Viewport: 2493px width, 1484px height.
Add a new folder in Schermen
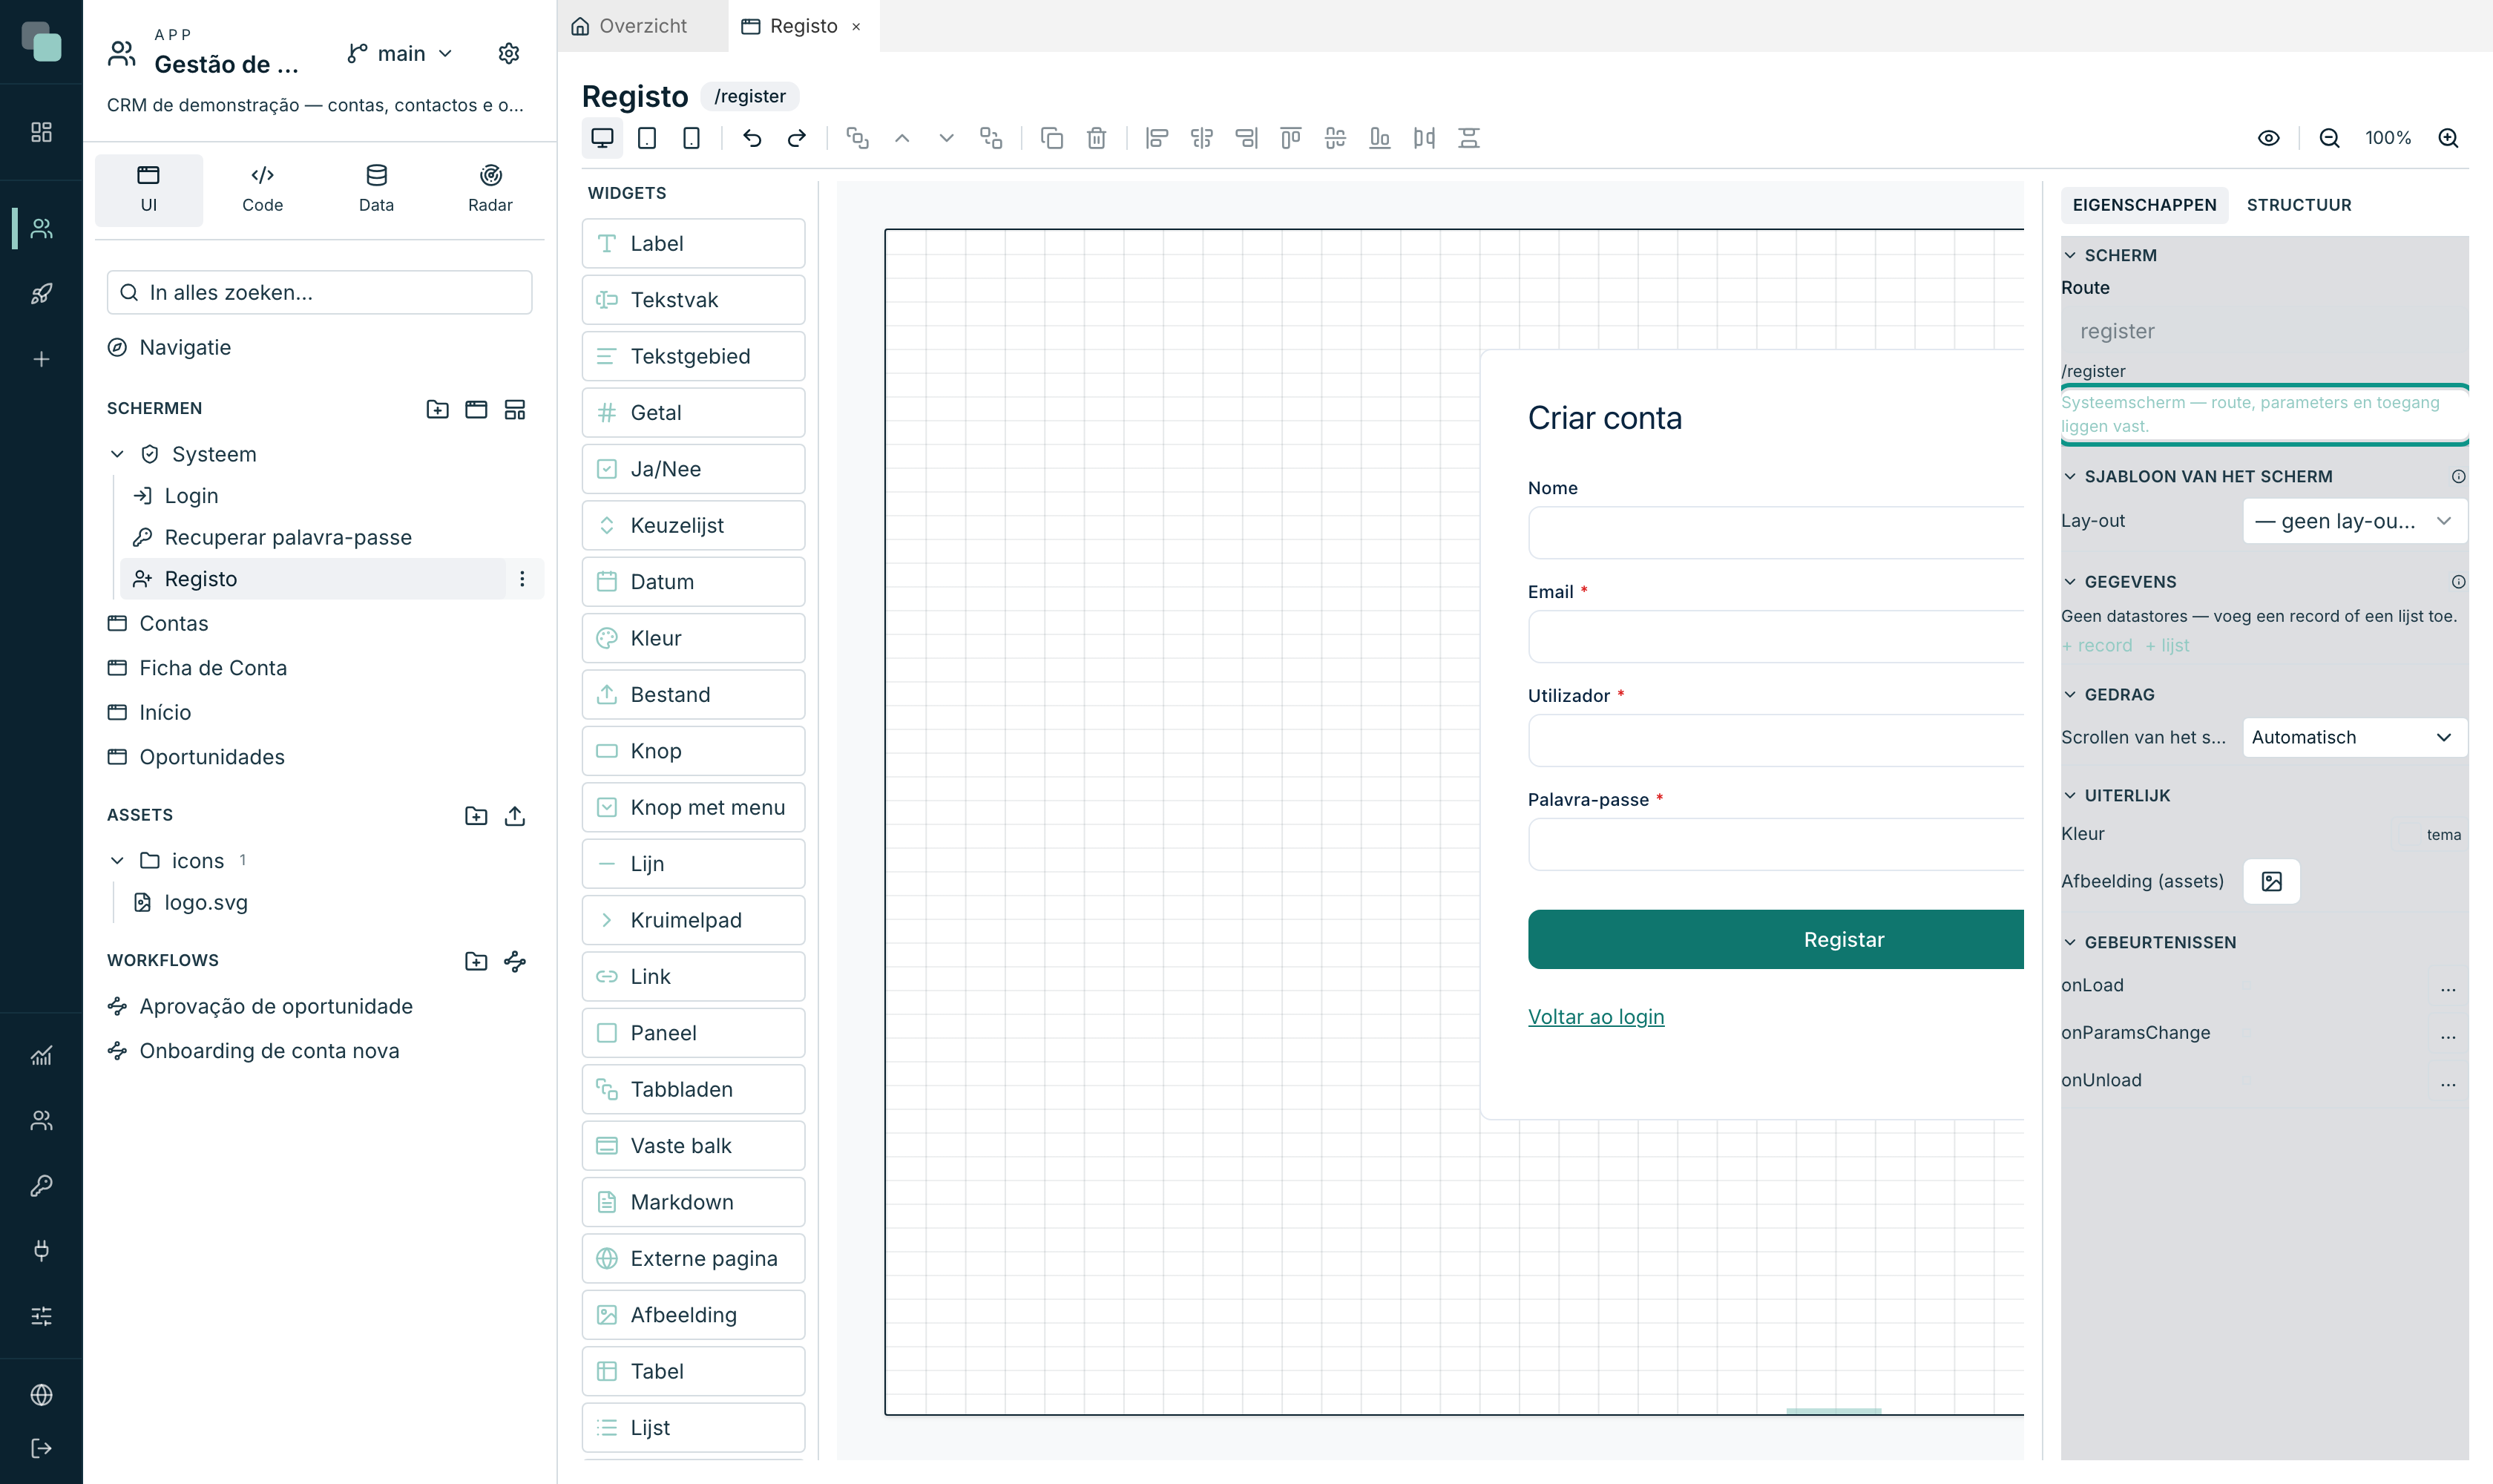pyautogui.click(x=437, y=409)
